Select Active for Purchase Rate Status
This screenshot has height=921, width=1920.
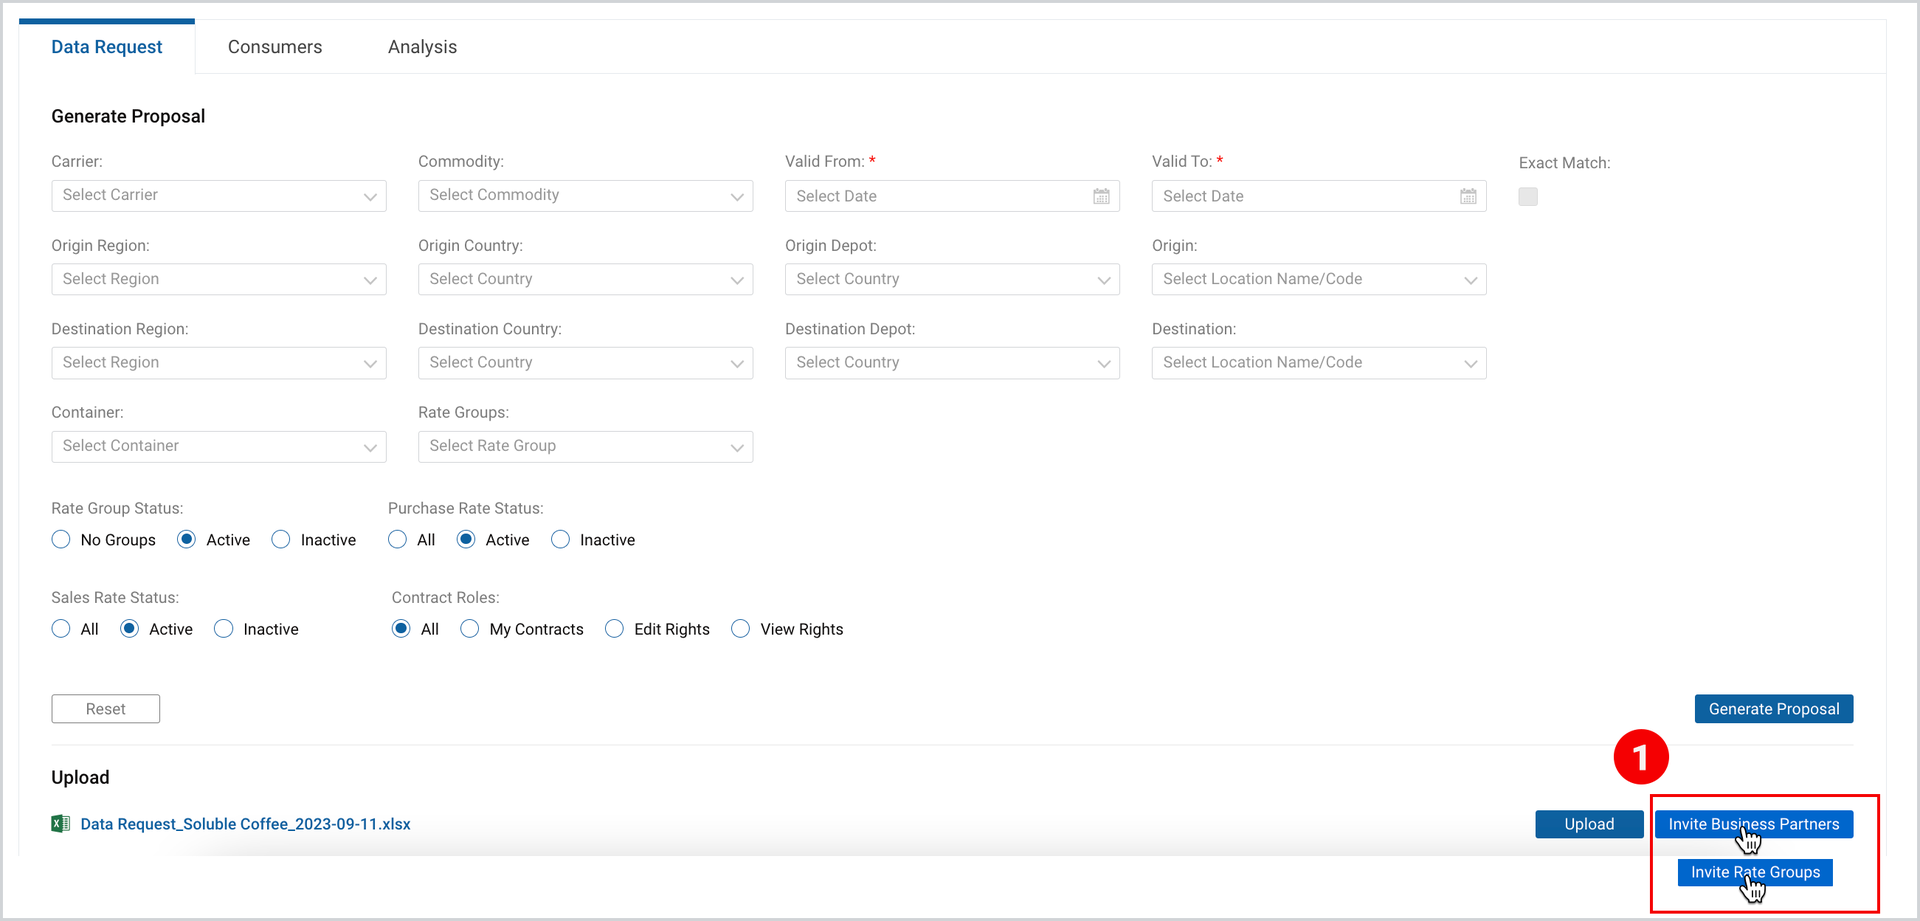pyautogui.click(x=466, y=540)
